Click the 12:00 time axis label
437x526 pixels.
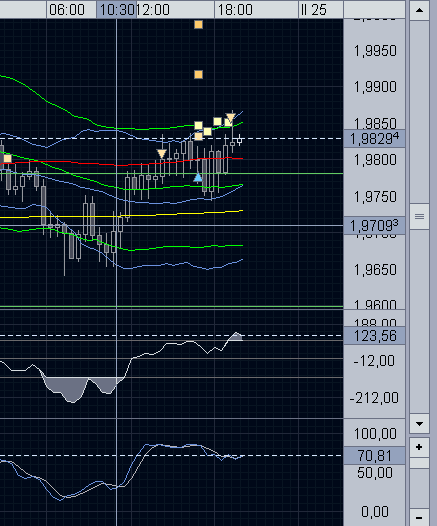pyautogui.click(x=153, y=10)
